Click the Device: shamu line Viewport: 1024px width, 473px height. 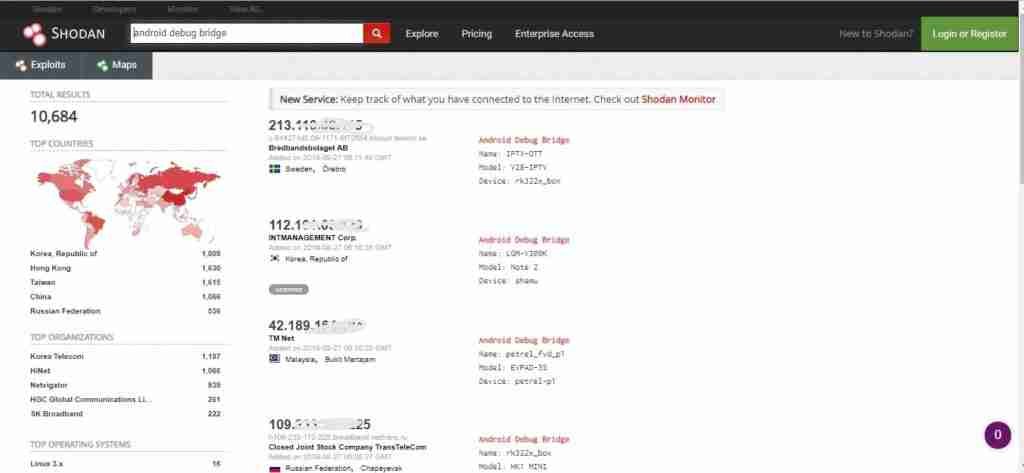(508, 281)
